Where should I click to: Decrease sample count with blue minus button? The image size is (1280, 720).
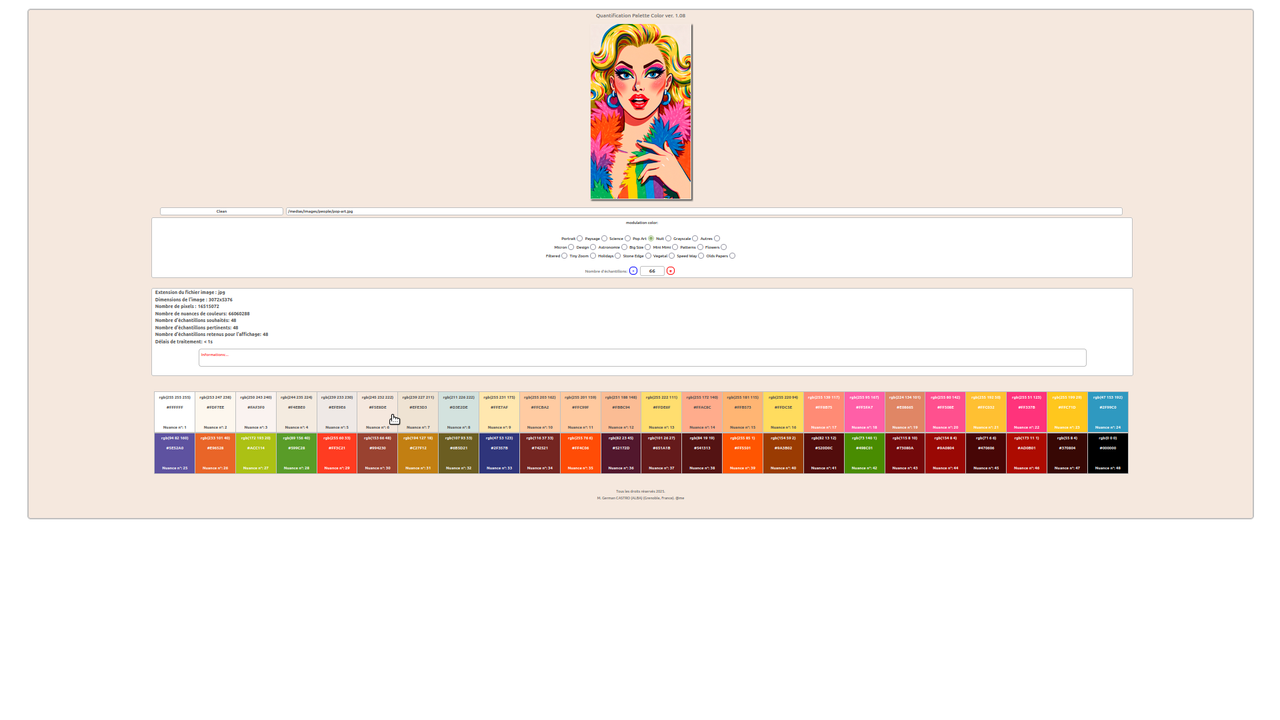633,271
